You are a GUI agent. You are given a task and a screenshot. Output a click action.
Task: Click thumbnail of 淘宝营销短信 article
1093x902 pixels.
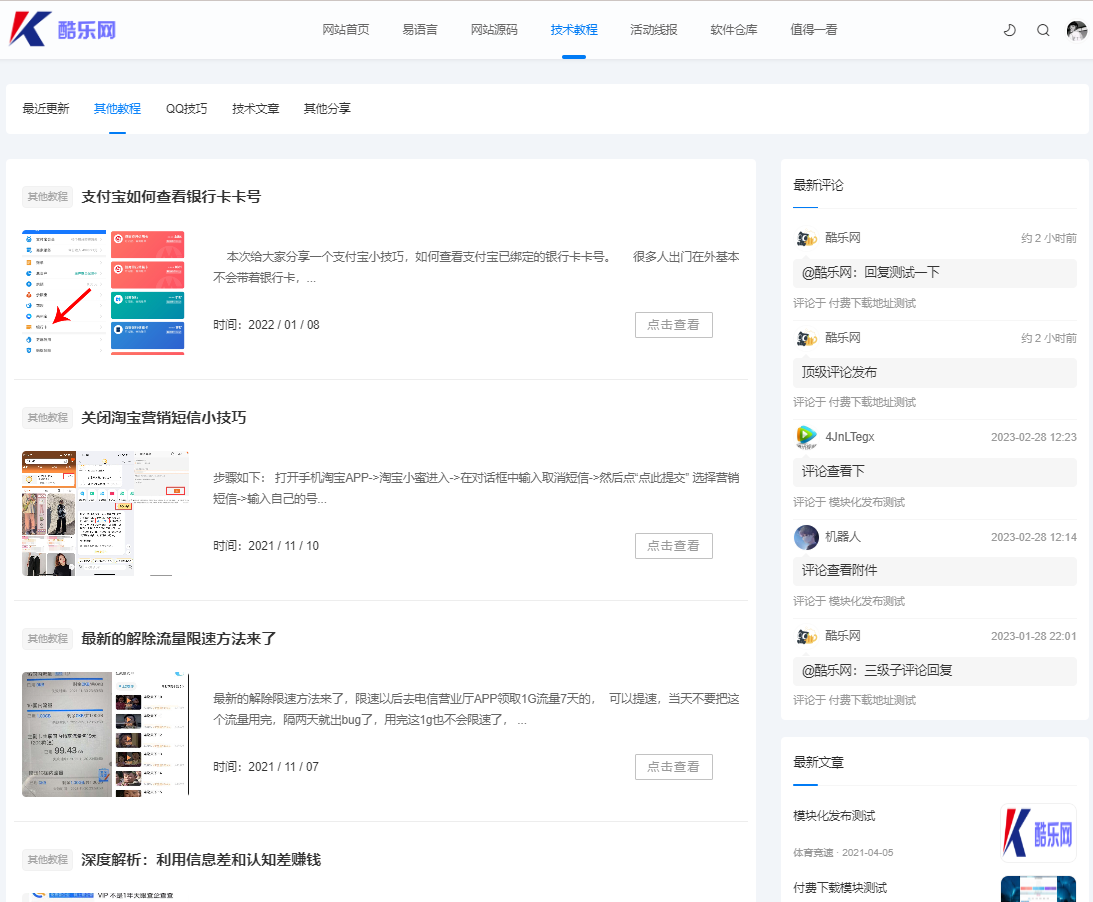click(105, 513)
